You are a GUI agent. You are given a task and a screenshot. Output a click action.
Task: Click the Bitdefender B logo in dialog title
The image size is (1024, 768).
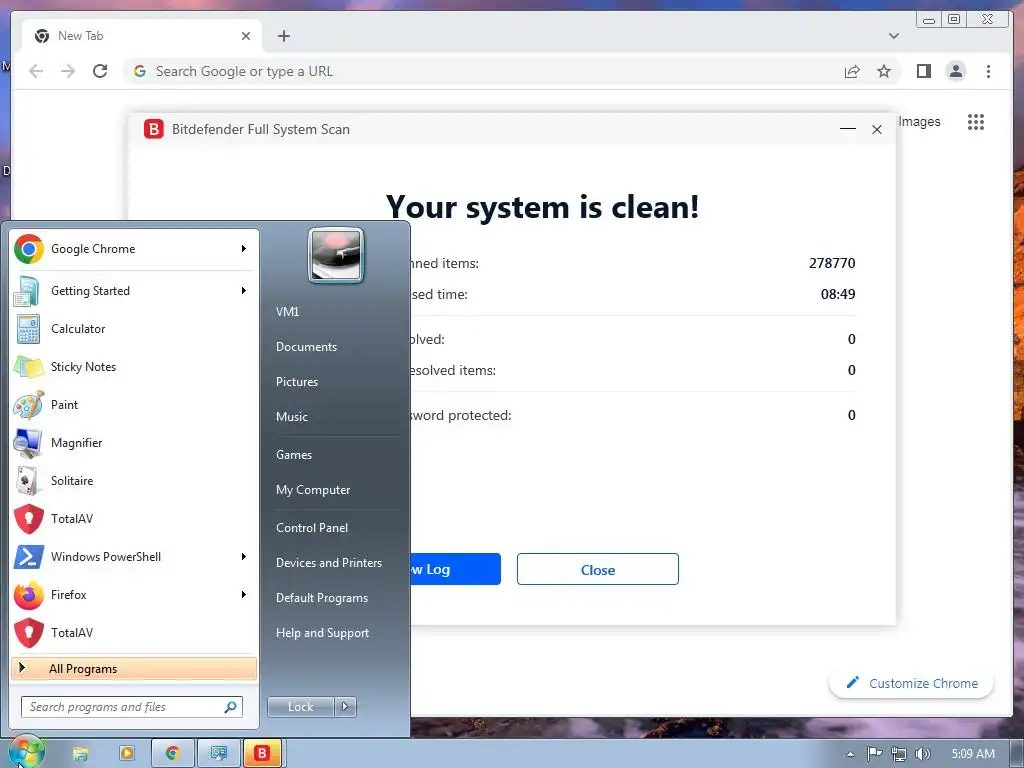pos(153,129)
